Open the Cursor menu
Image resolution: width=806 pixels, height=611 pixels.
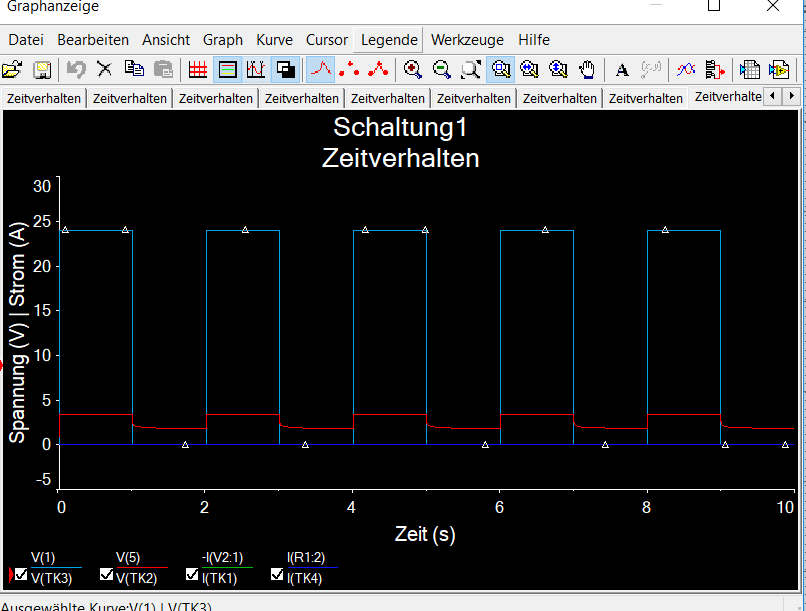[x=327, y=40]
